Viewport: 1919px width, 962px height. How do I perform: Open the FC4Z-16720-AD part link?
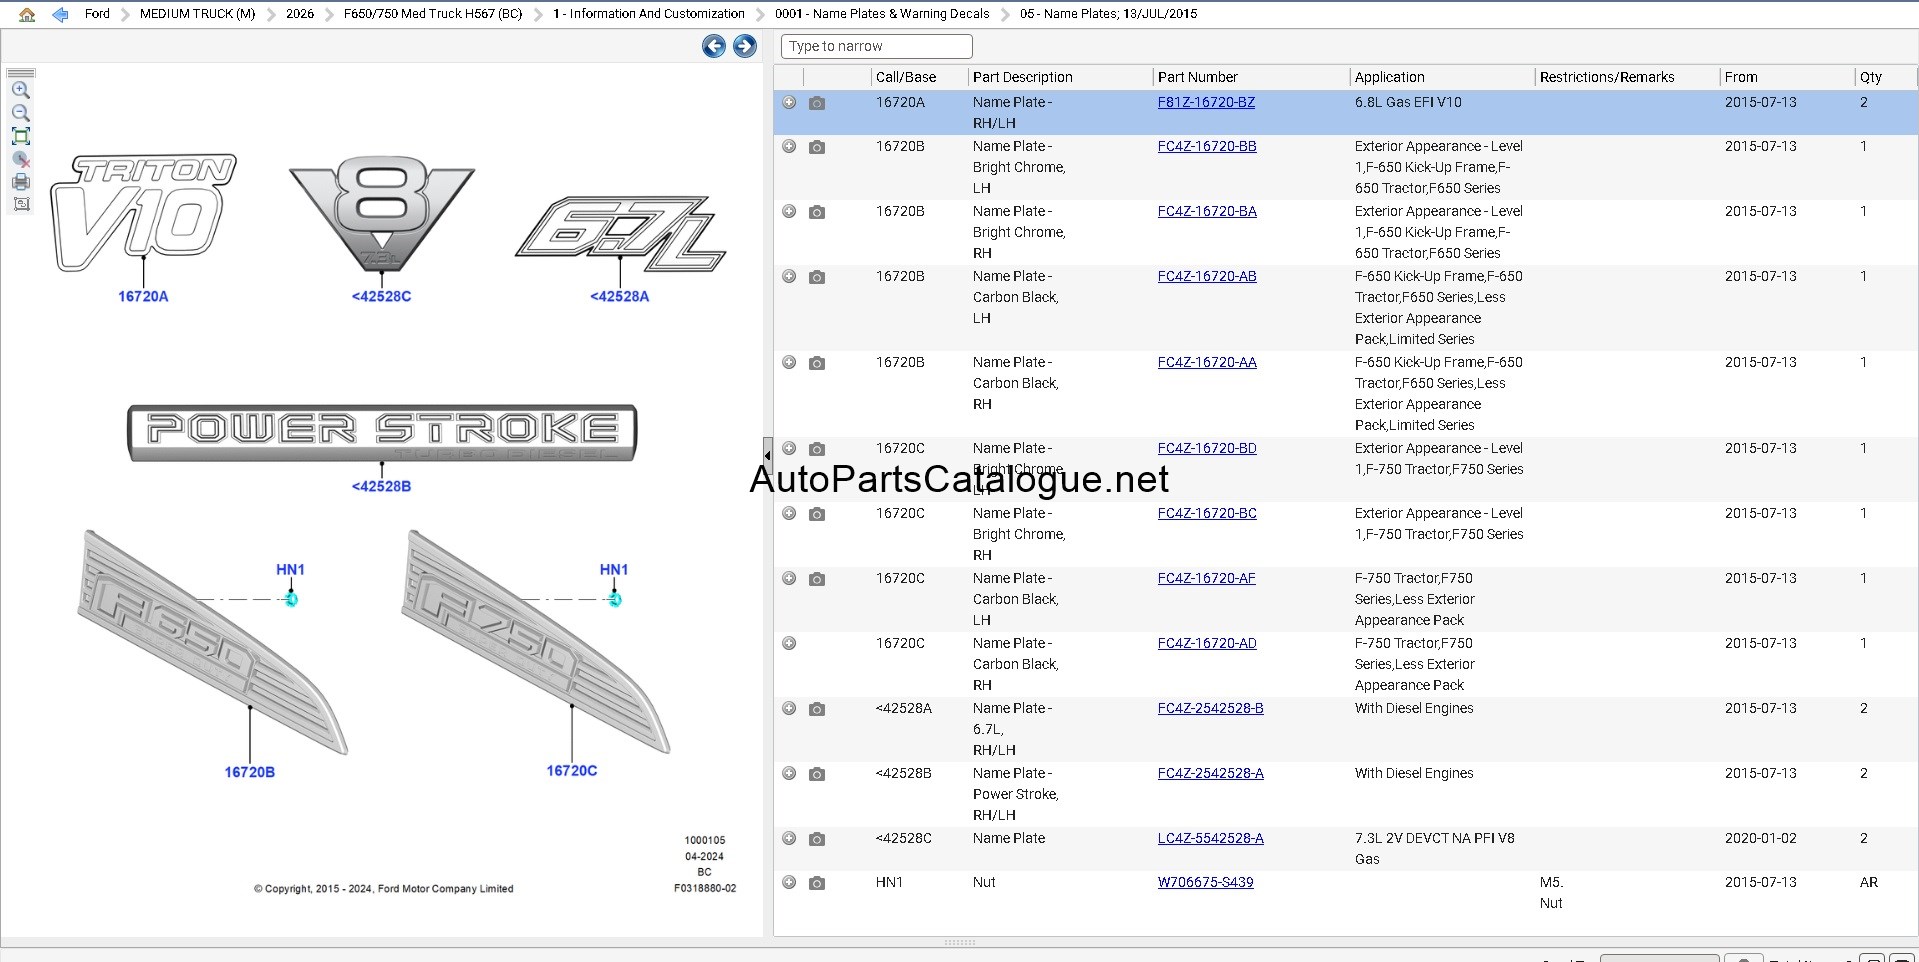1207,643
